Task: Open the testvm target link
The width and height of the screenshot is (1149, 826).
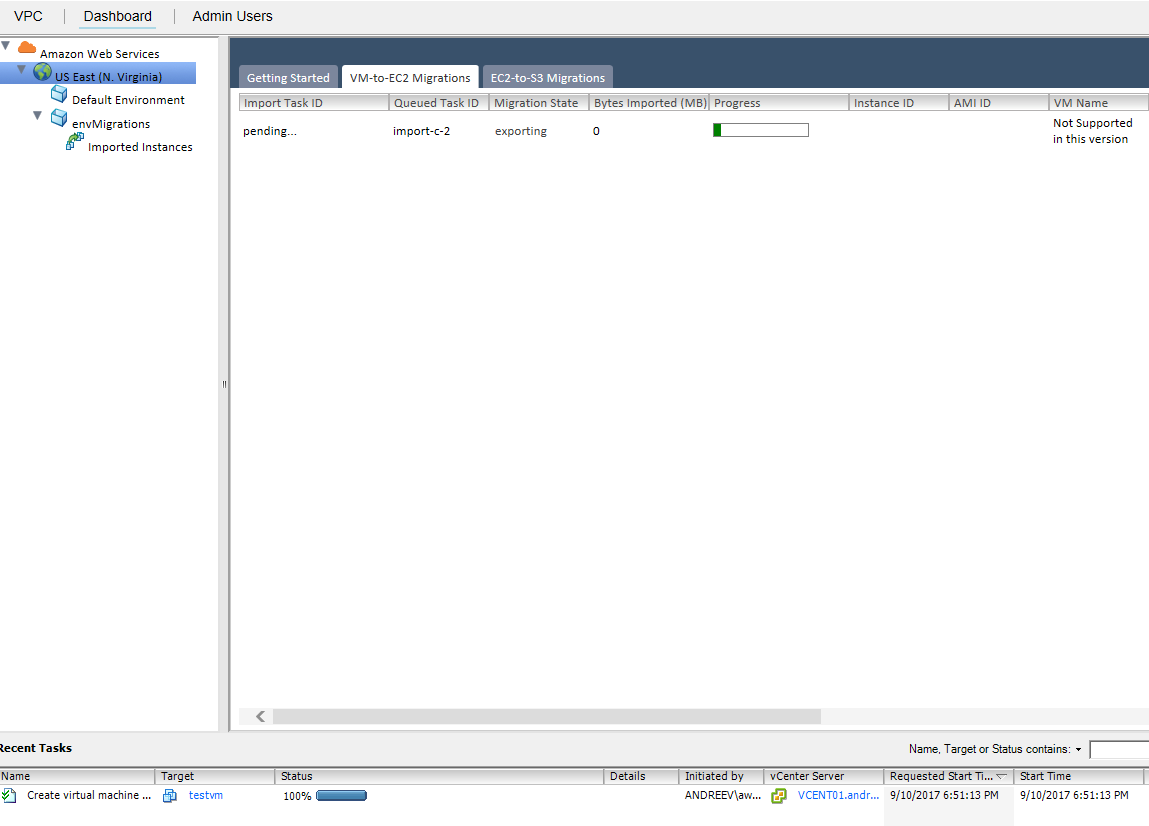Action: (x=206, y=795)
